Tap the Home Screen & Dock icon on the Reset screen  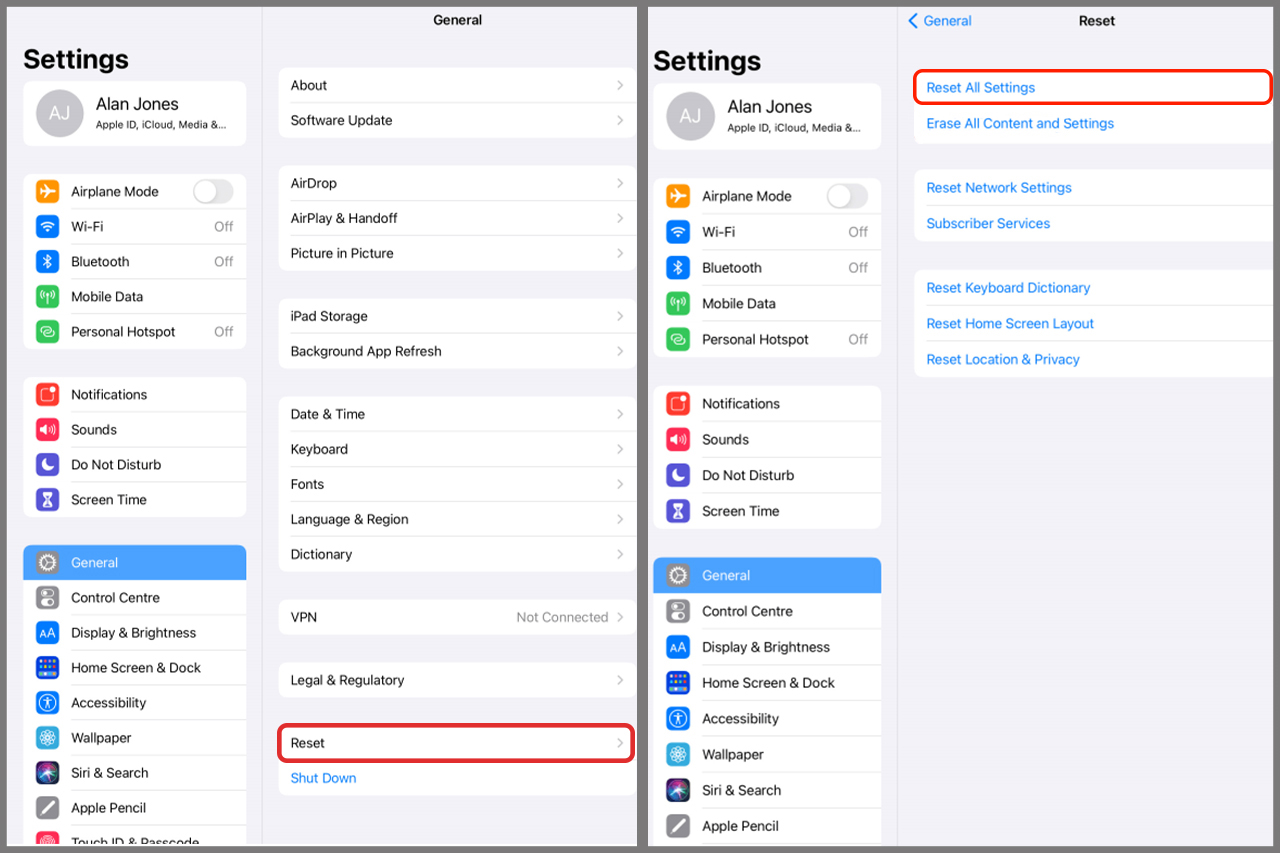678,683
